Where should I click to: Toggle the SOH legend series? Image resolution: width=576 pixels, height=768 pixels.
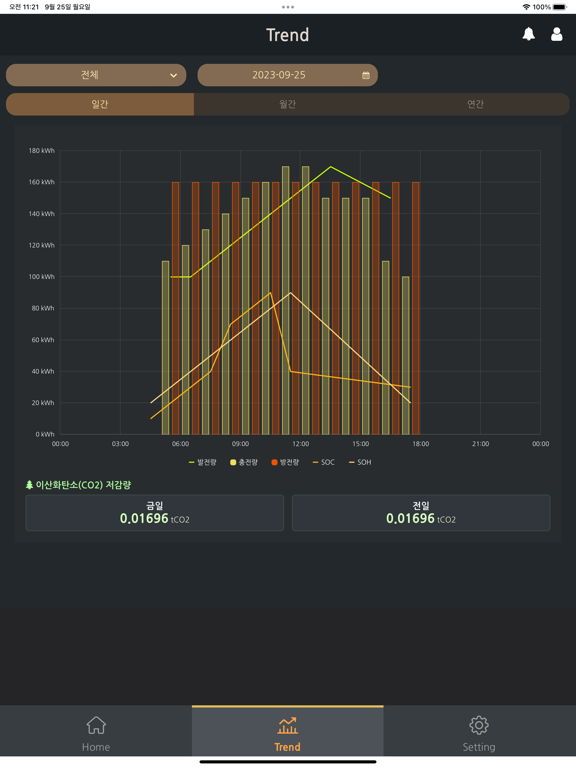[x=360, y=462]
